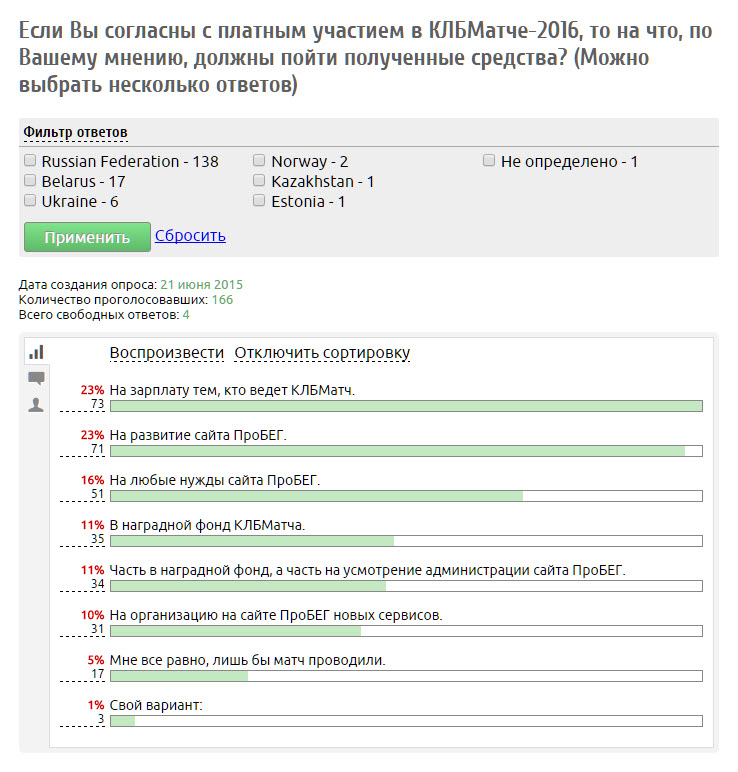Expand vote count 3 for Свой вариант
This screenshot has width=738, height=772.
click(101, 719)
